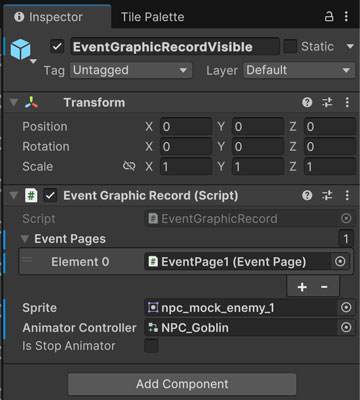Open the Layer dropdown showing Default
Image resolution: width=360 pixels, height=400 pixels.
pos(299,70)
